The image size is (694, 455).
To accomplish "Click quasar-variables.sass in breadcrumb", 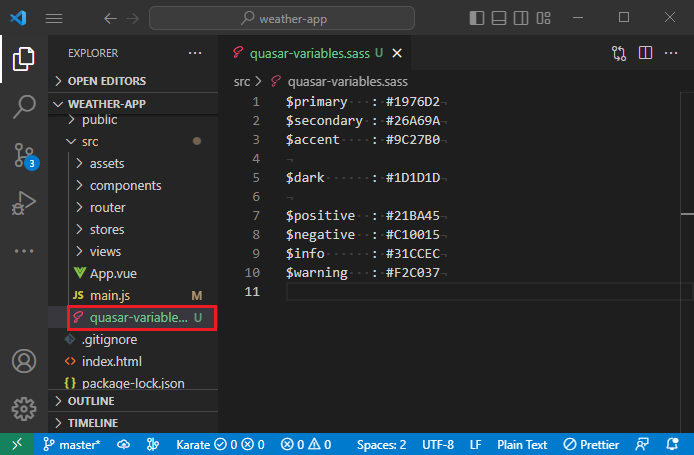I will click(x=347, y=81).
